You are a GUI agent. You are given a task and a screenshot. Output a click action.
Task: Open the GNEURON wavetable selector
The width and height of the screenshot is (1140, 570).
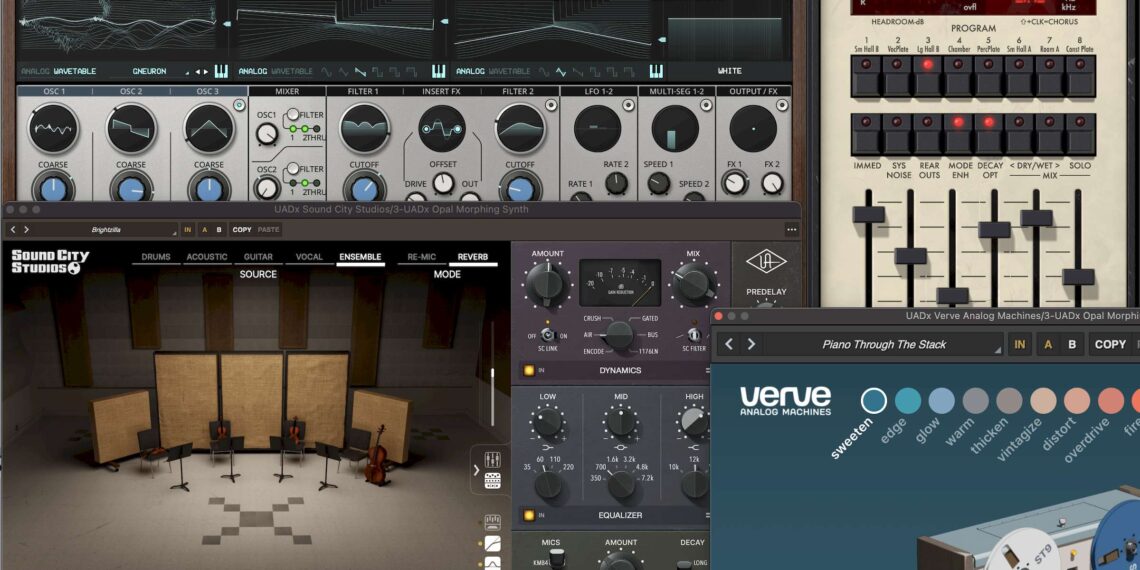tap(149, 71)
